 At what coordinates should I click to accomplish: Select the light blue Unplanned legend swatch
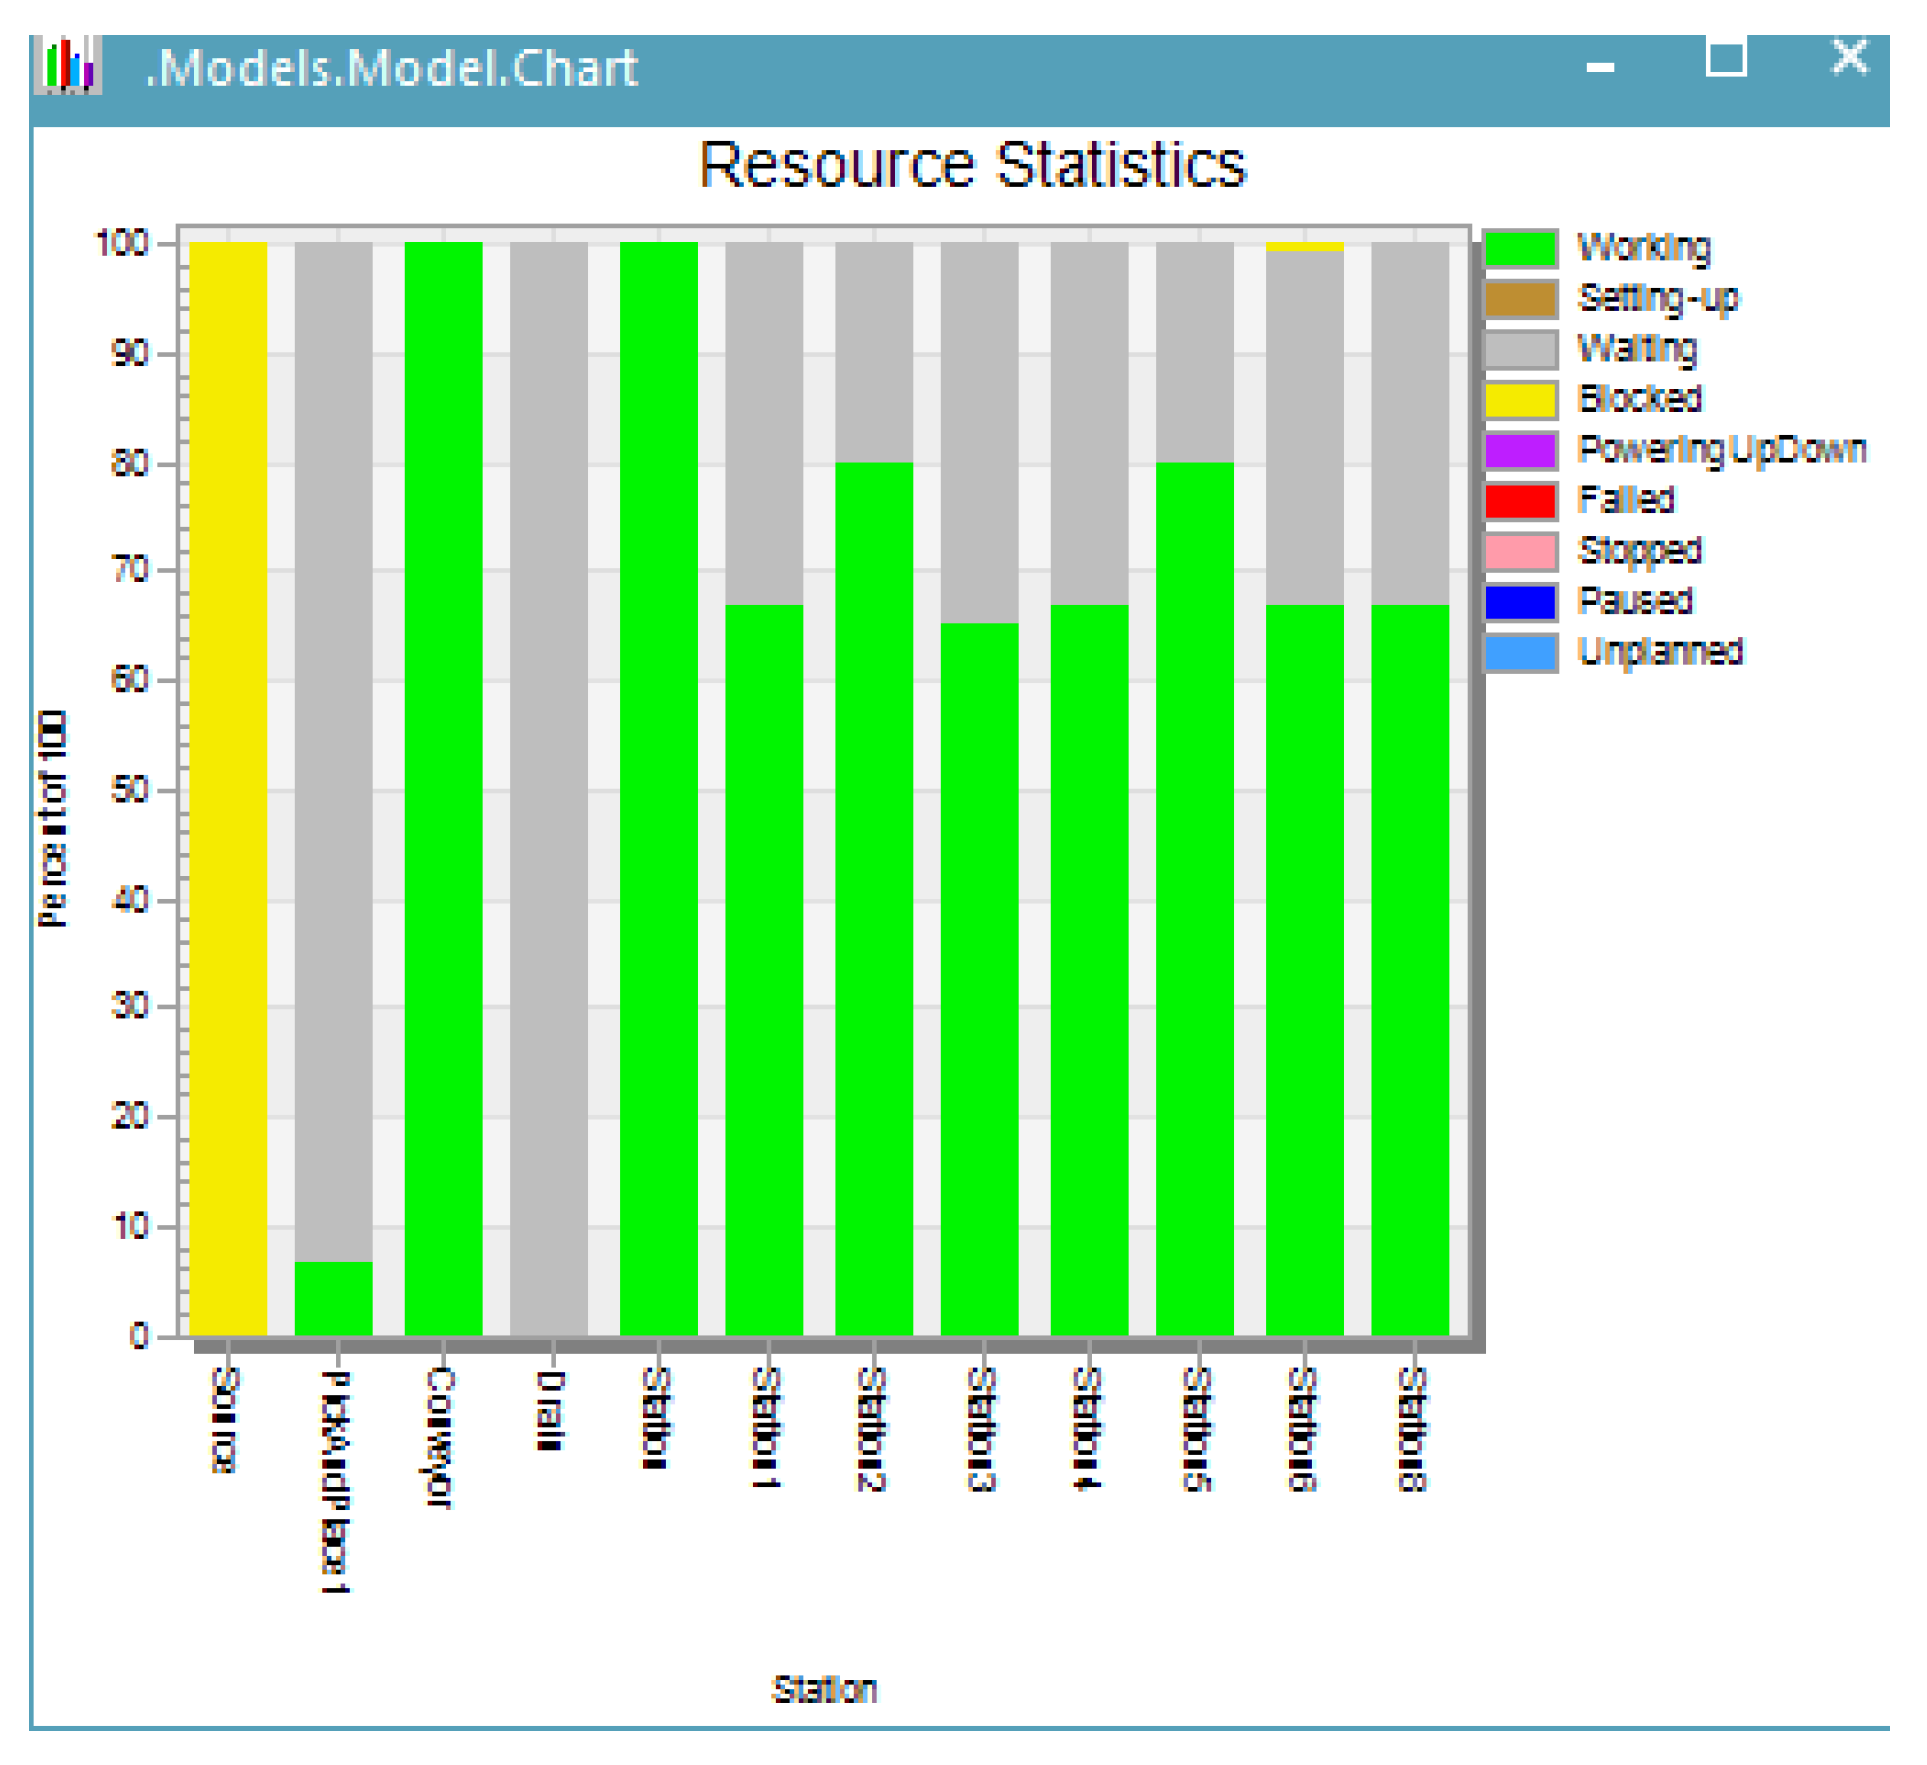click(1519, 652)
